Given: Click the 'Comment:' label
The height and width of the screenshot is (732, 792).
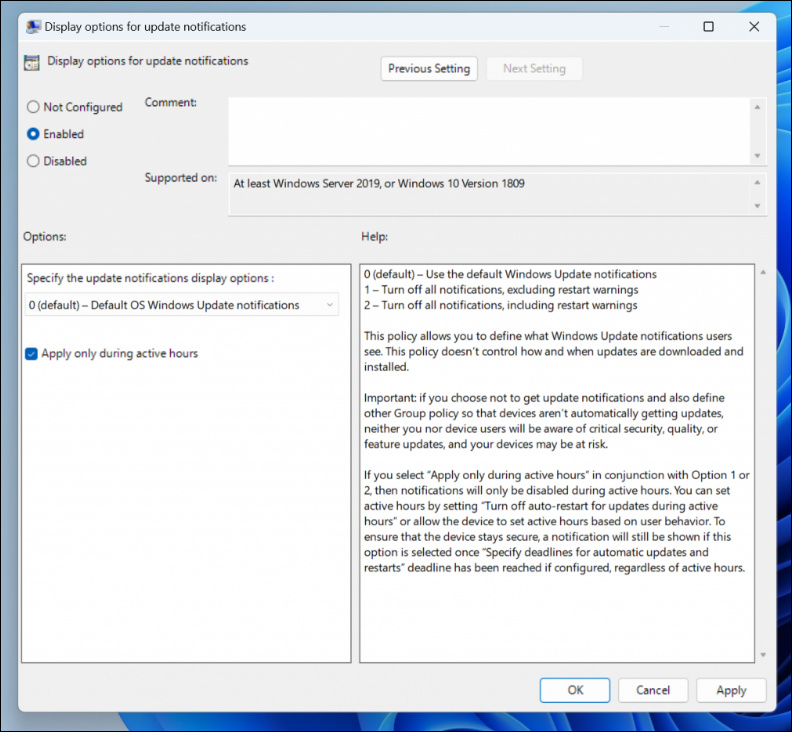Looking at the screenshot, I should (171, 103).
